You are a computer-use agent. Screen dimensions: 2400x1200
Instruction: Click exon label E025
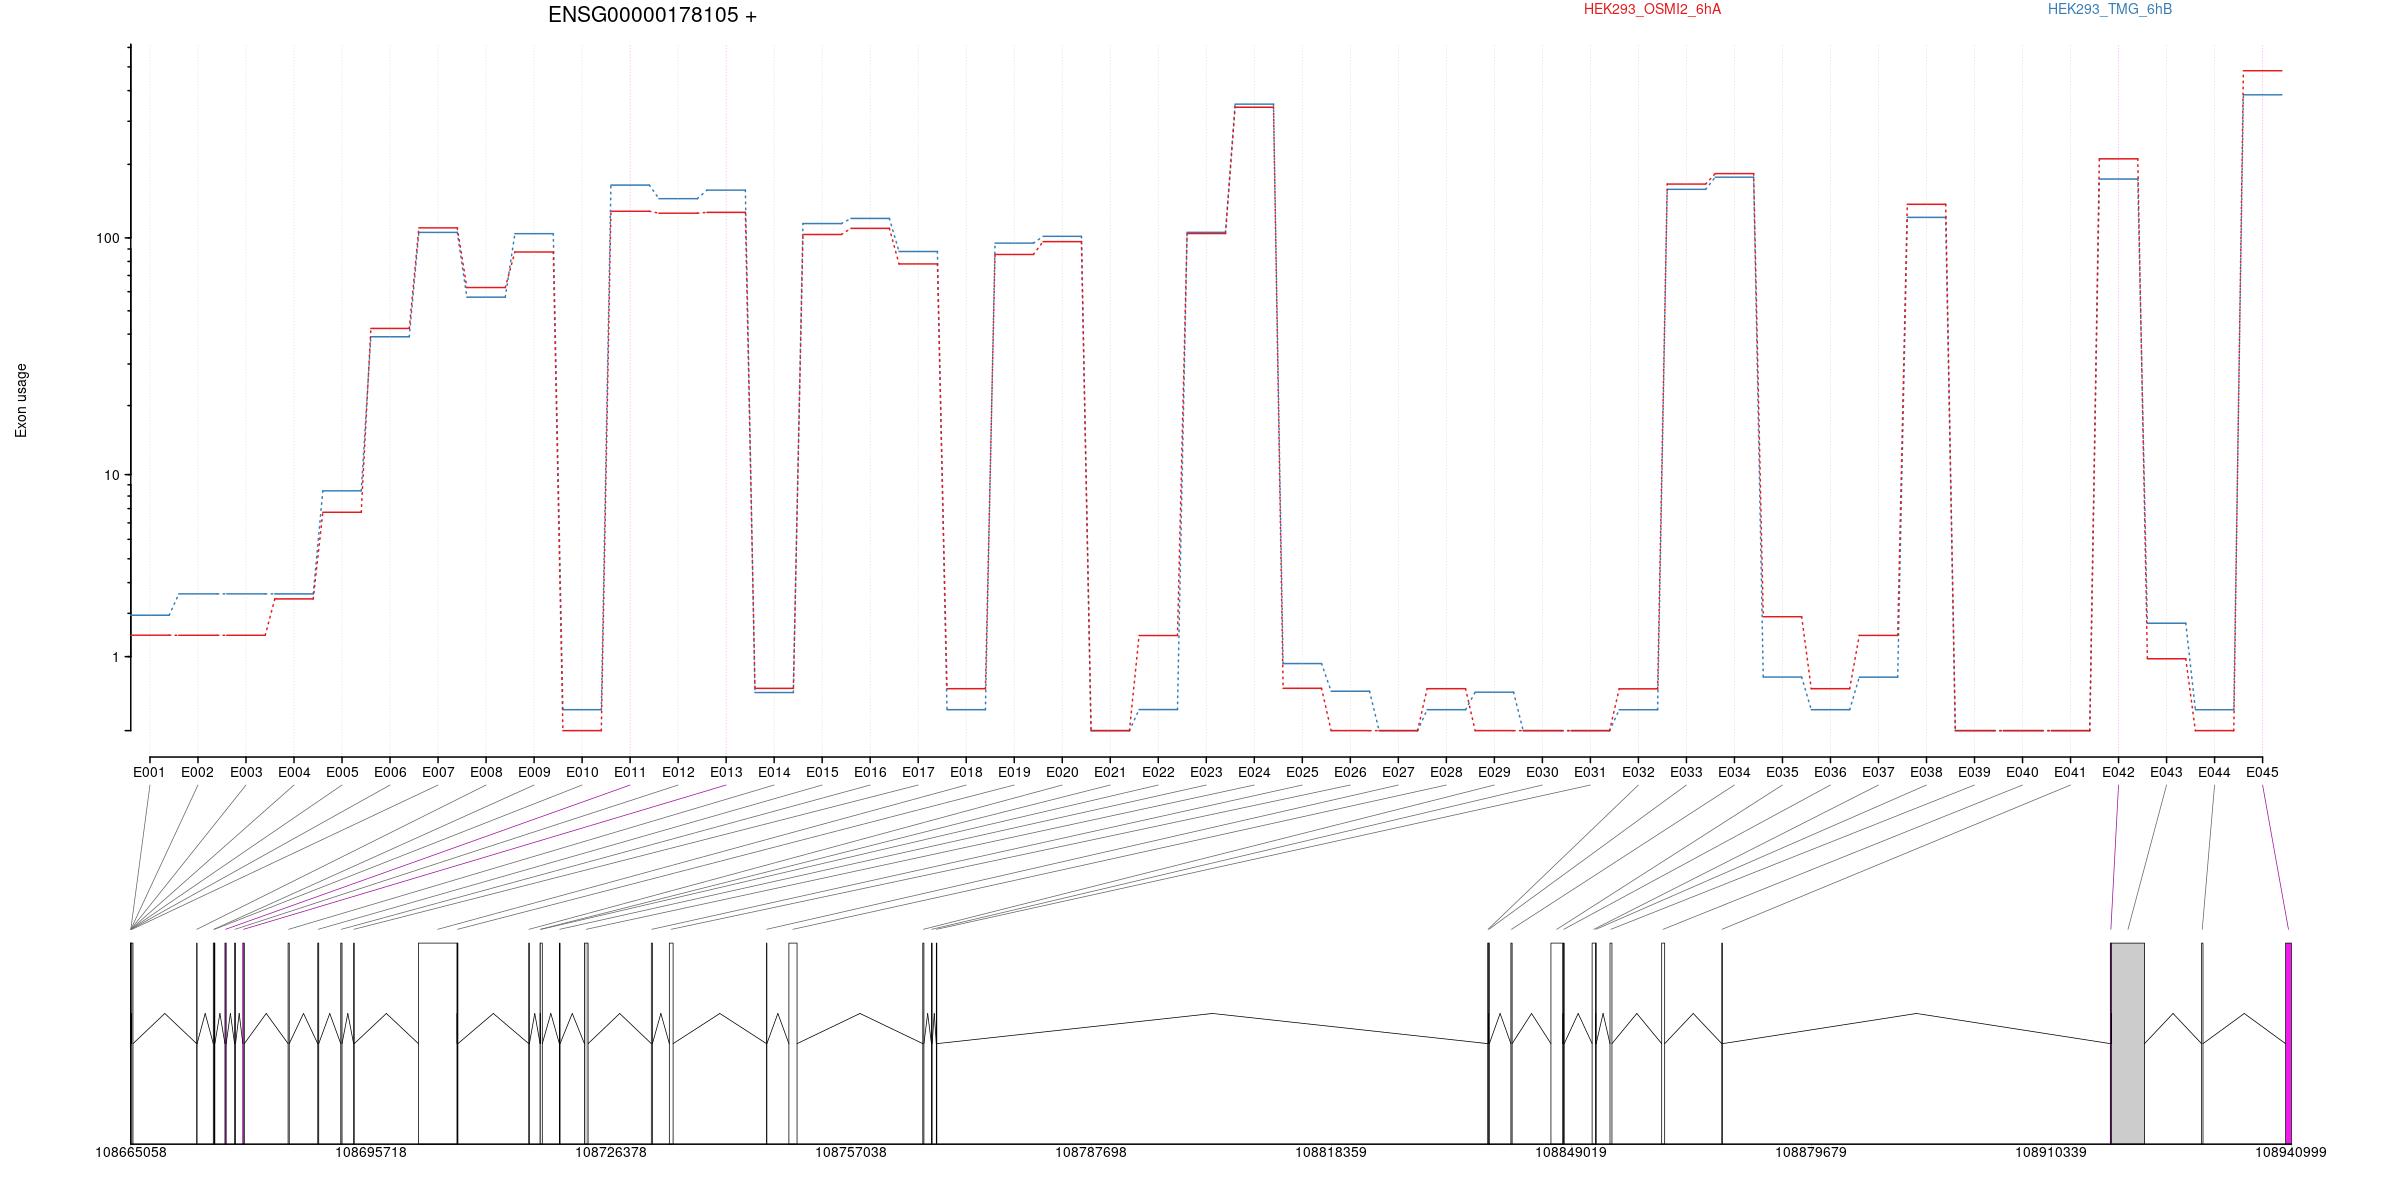tap(1302, 772)
